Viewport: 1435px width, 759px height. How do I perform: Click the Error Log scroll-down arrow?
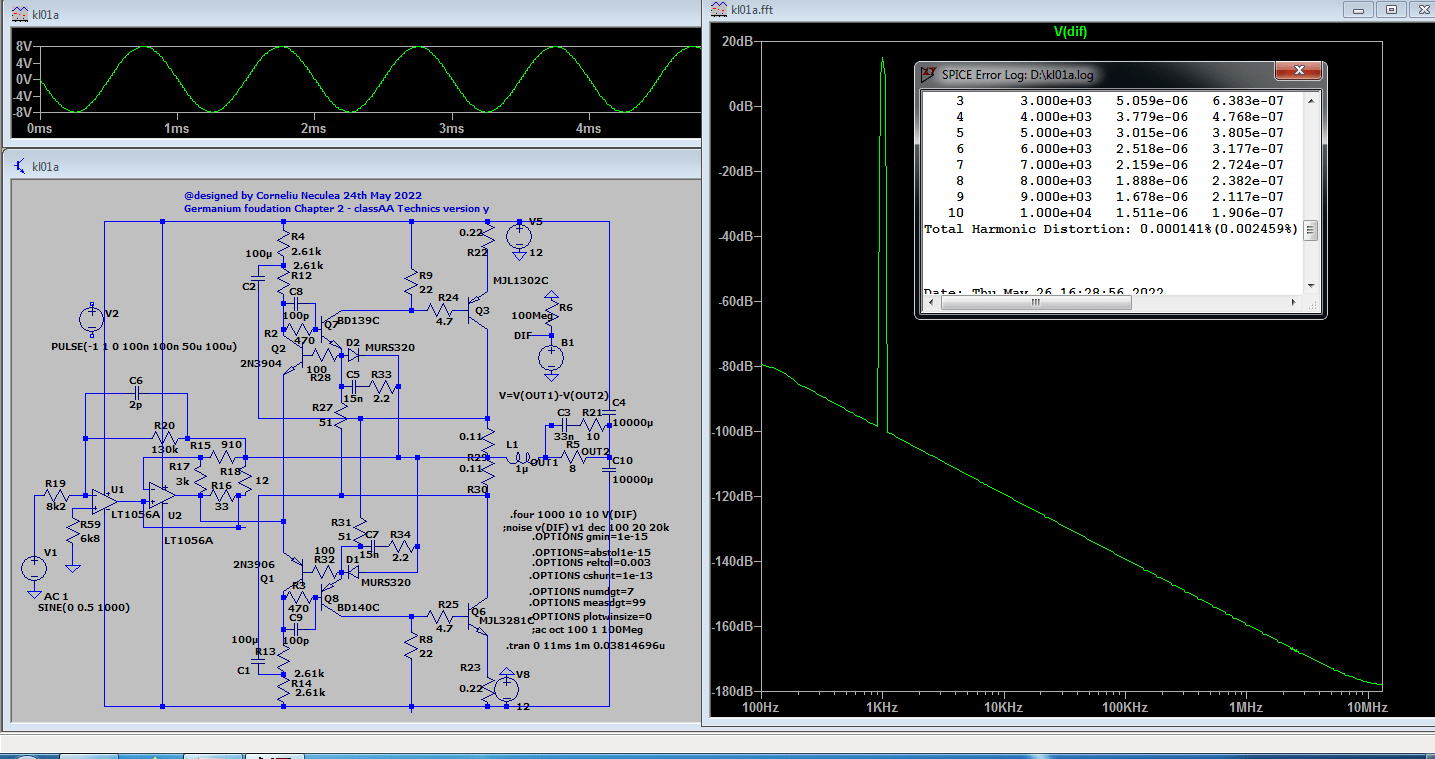pyautogui.click(x=1311, y=285)
